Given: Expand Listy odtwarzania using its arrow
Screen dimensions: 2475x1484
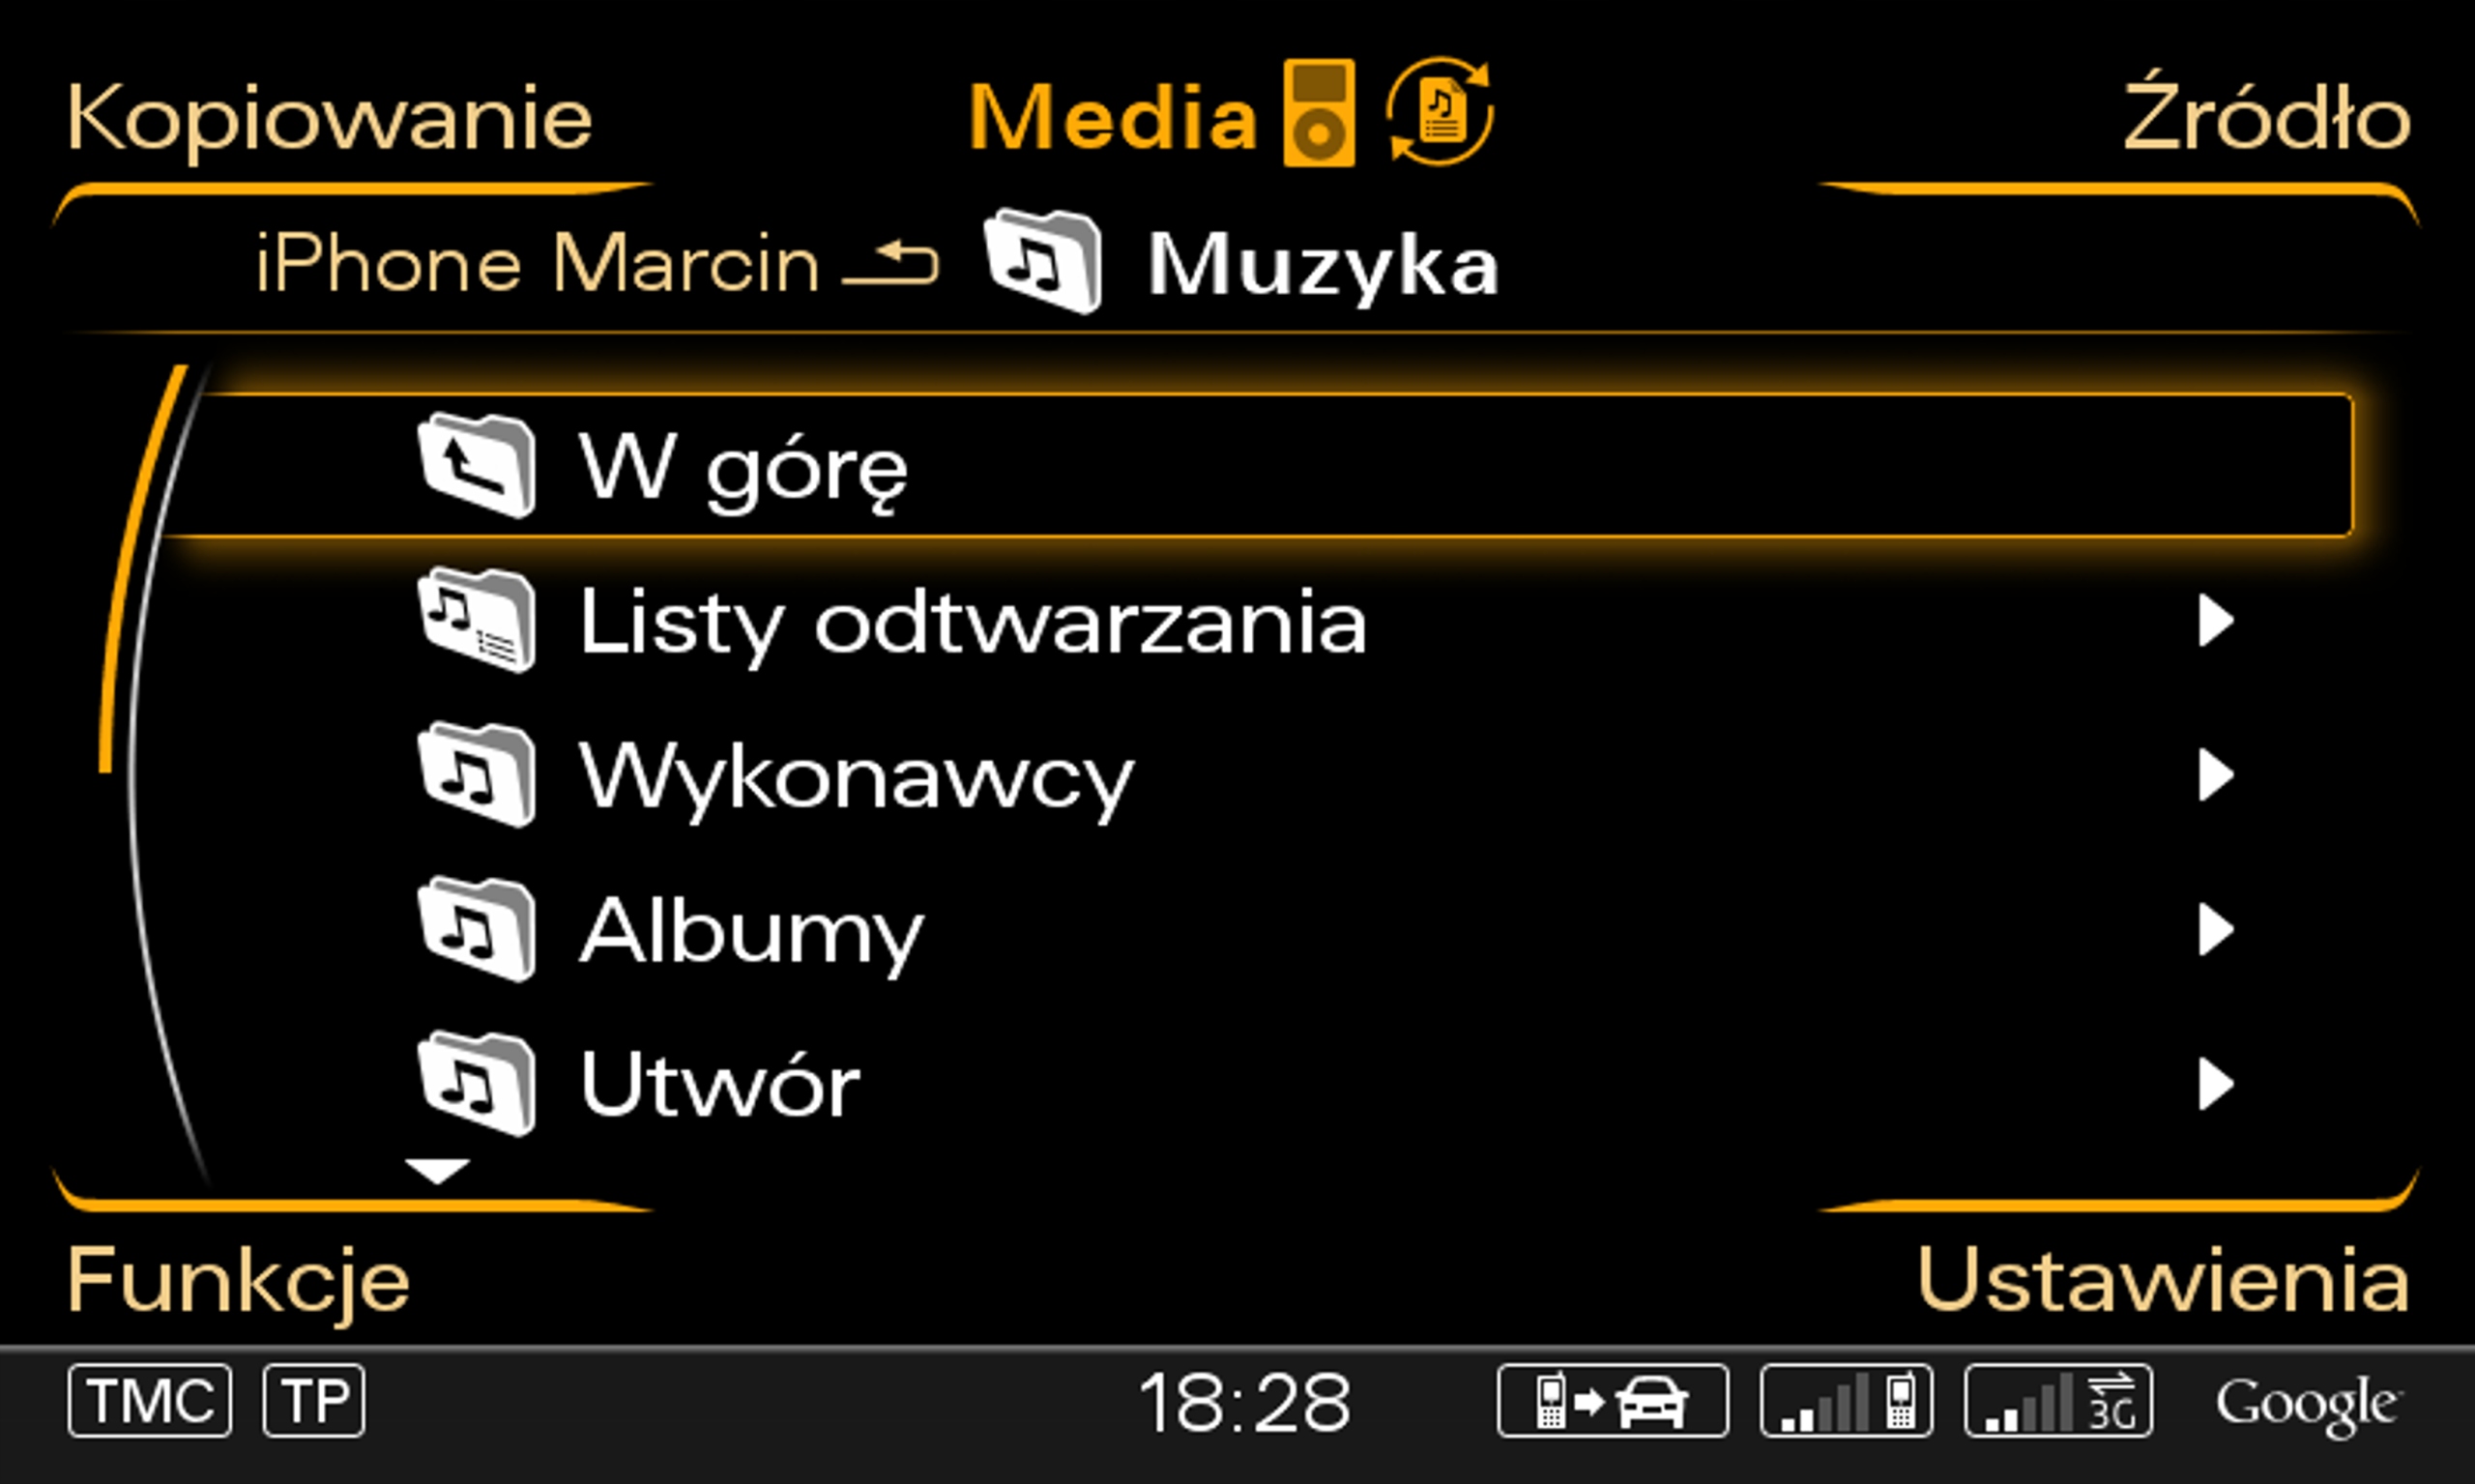Looking at the screenshot, I should [x=2216, y=621].
